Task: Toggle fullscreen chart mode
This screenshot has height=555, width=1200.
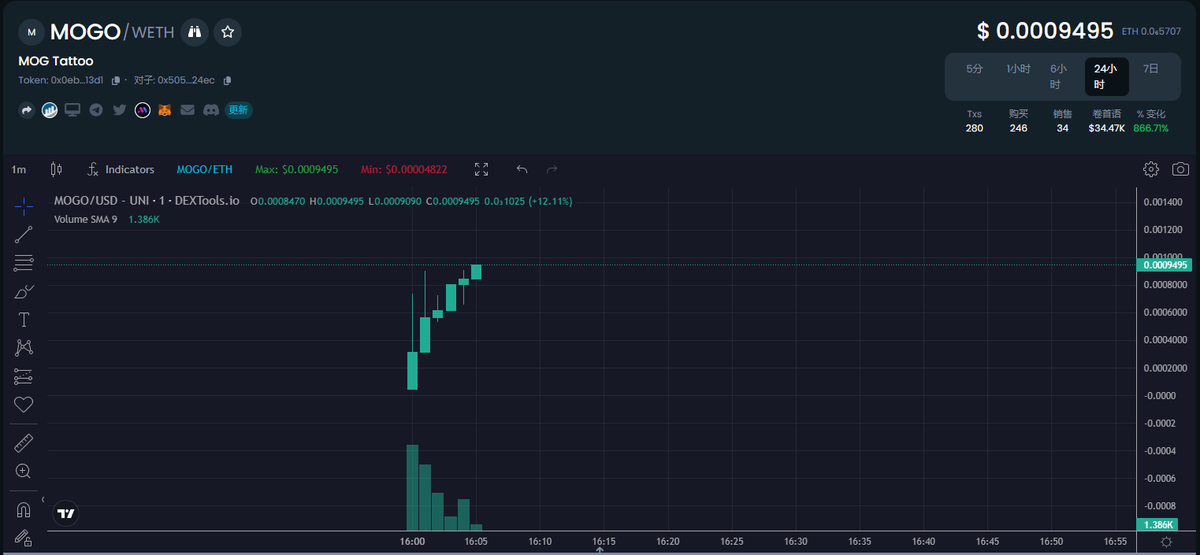Action: click(481, 170)
